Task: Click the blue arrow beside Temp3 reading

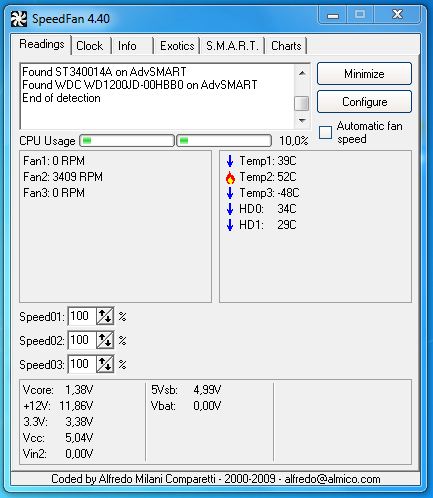Action: click(230, 193)
